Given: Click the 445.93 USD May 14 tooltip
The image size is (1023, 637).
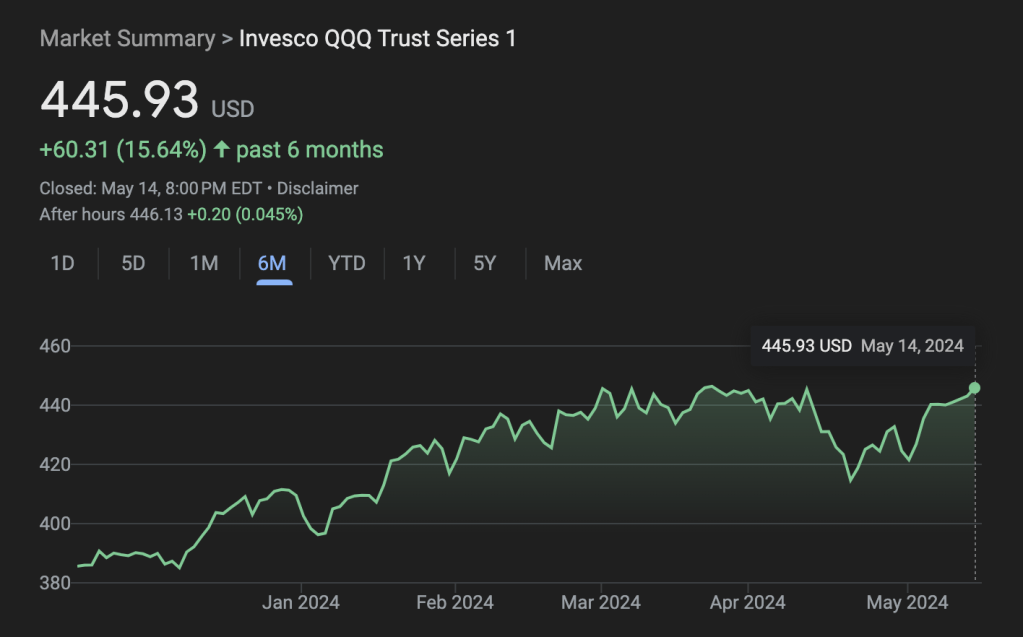Looking at the screenshot, I should [862, 346].
